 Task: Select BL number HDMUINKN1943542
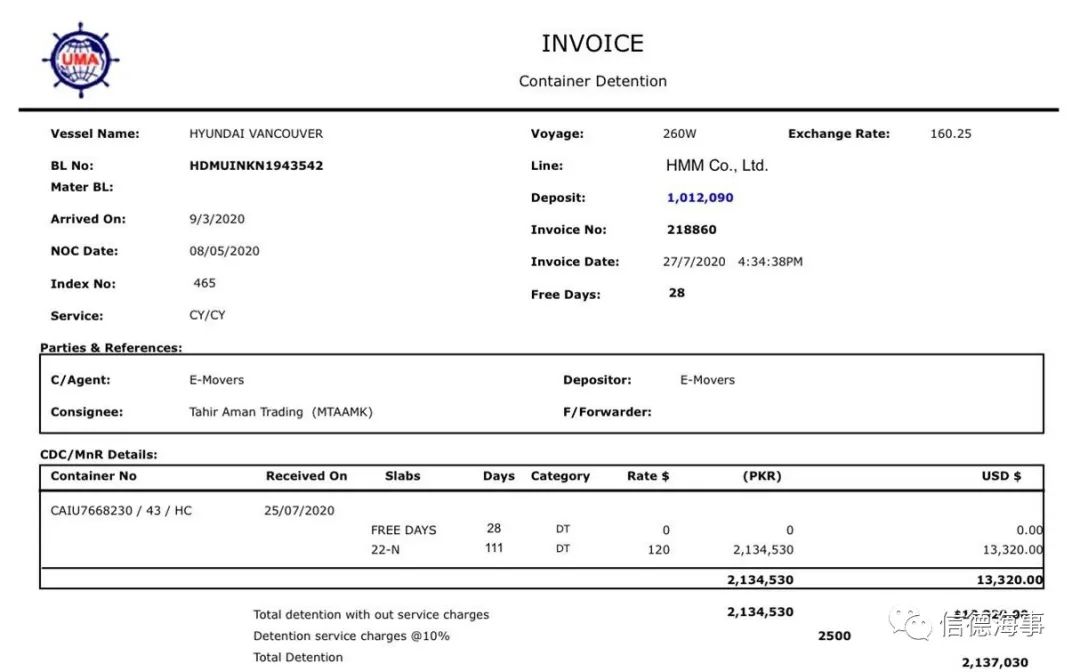pyautogui.click(x=256, y=165)
